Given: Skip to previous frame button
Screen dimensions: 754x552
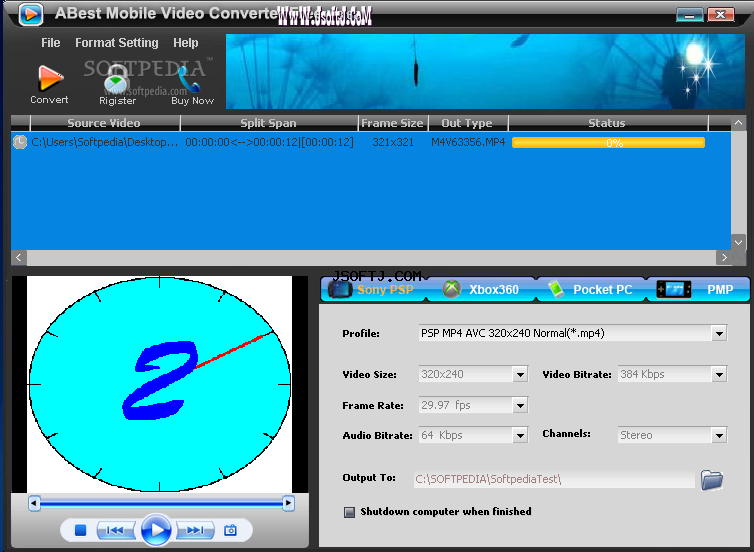Looking at the screenshot, I should point(115,530).
